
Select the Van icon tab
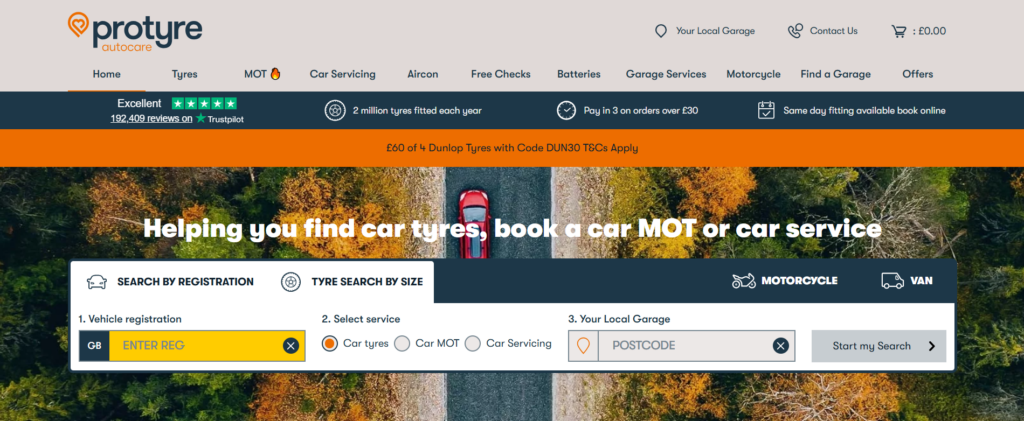tap(906, 281)
